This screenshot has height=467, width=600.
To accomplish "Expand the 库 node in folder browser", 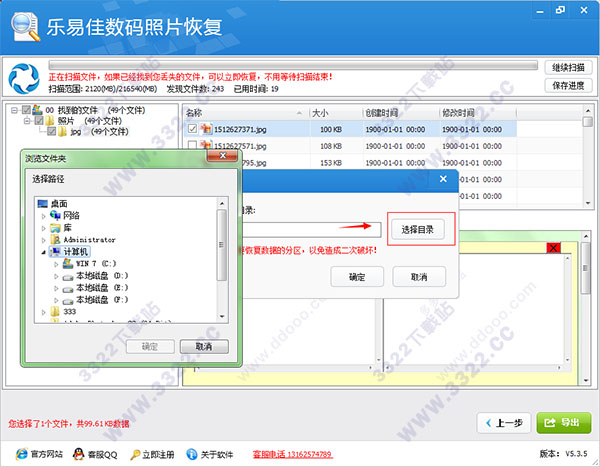I will coord(44,229).
